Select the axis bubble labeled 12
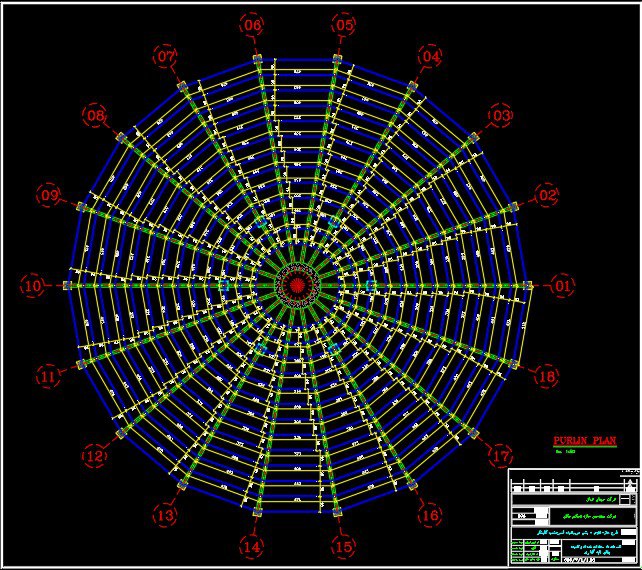Image resolution: width=642 pixels, height=570 pixels. point(95,456)
